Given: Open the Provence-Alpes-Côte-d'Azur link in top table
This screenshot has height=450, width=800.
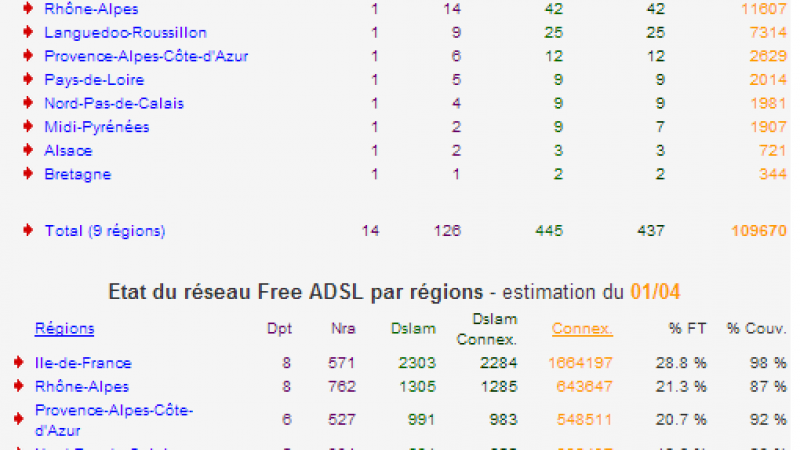Looking at the screenshot, I should point(146,56).
